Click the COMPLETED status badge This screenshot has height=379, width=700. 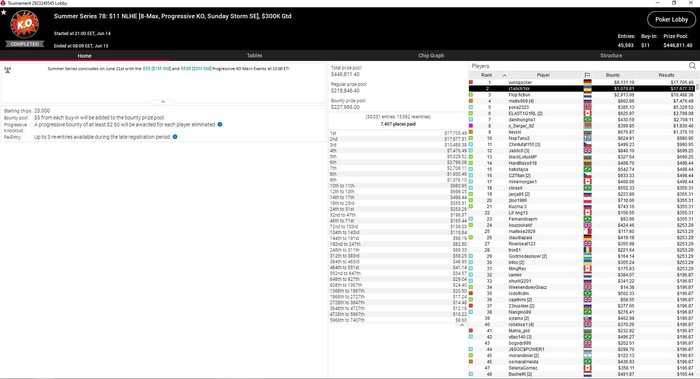click(x=25, y=44)
